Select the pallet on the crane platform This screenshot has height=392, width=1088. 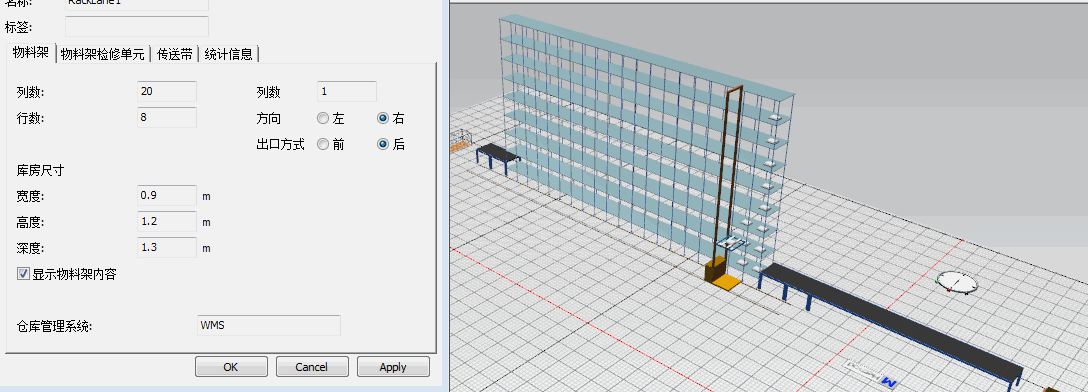click(x=733, y=244)
